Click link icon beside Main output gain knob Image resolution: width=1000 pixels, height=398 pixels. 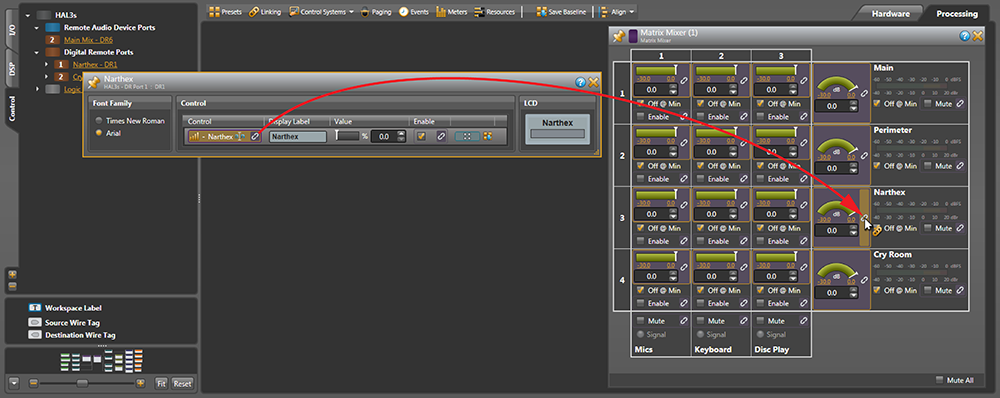pos(864,93)
